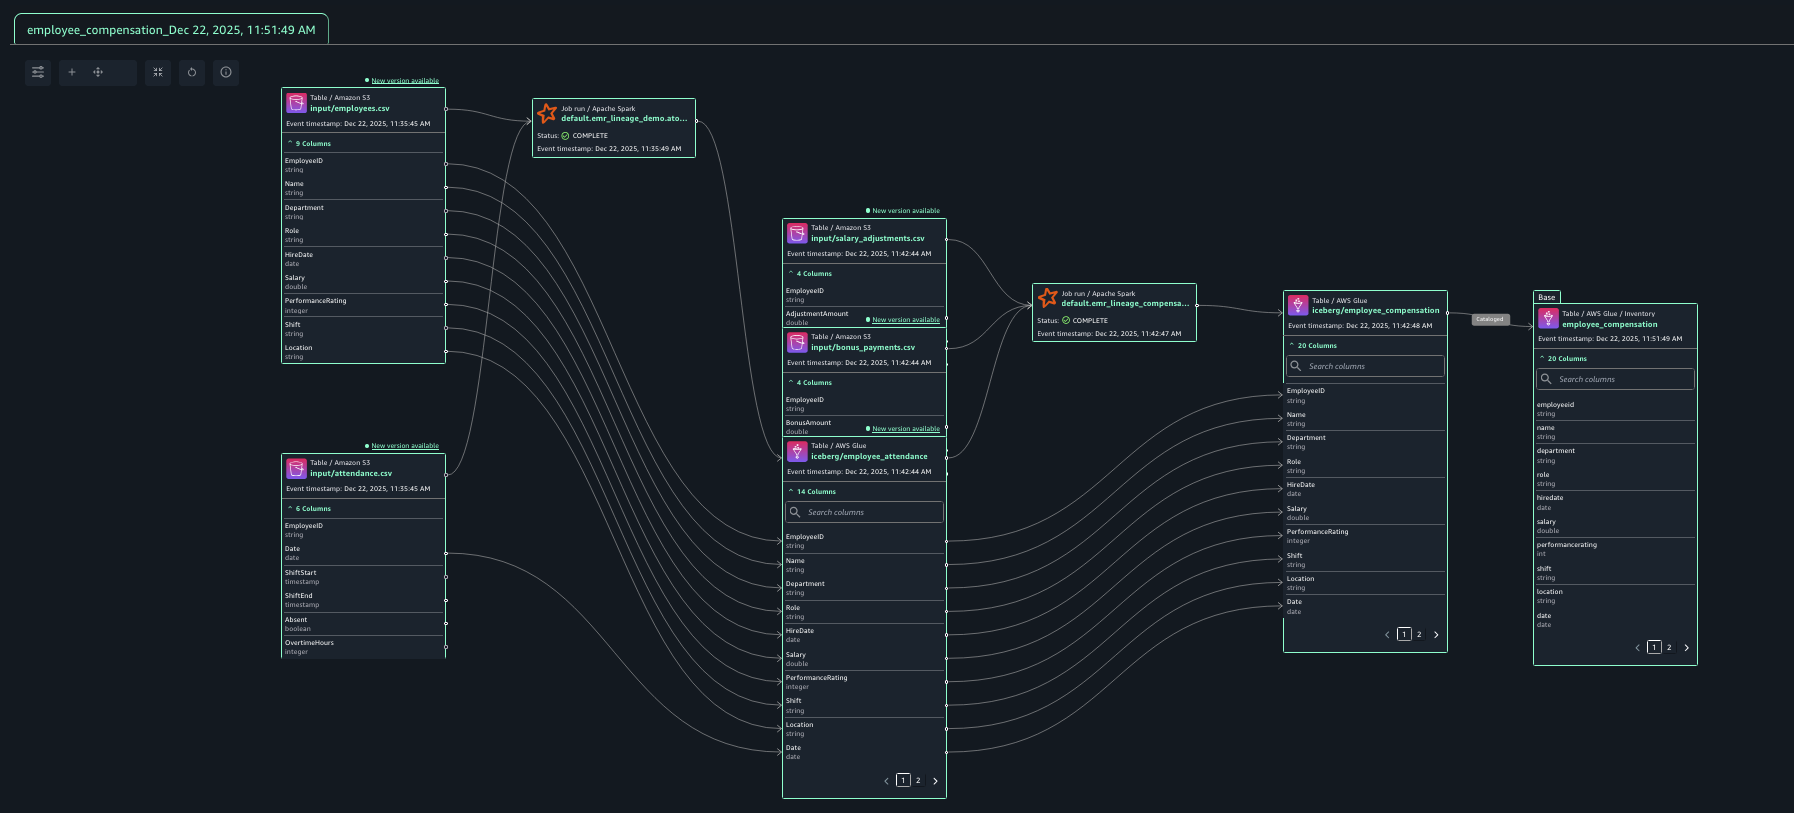Viewport: 1794px width, 813px height.
Task: Select Salary column in iceberg/employee_compensation
Action: click(x=1366, y=513)
